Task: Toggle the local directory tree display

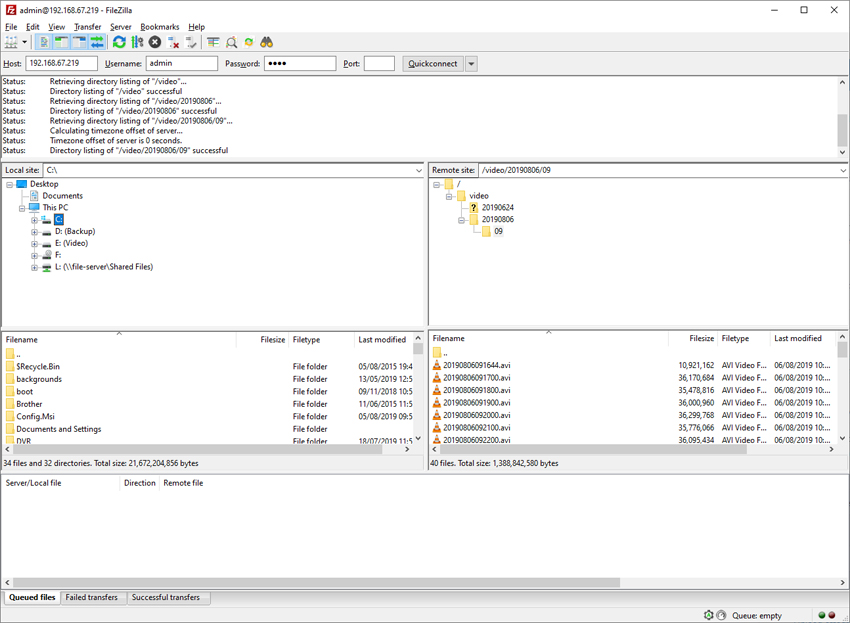Action: tap(61, 42)
